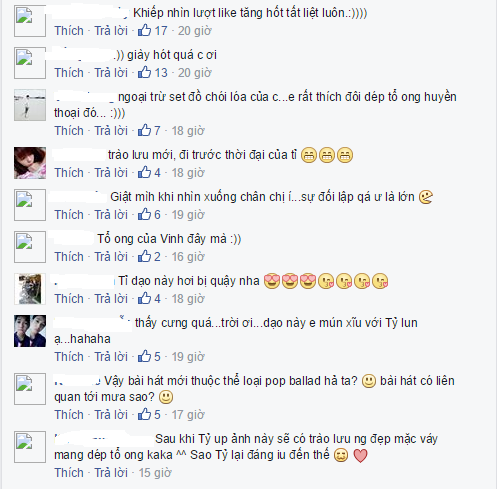Reply to 'giày hót quá' comment via Trả lời
Image resolution: width=497 pixels, height=489 pixels.
click(x=111, y=73)
